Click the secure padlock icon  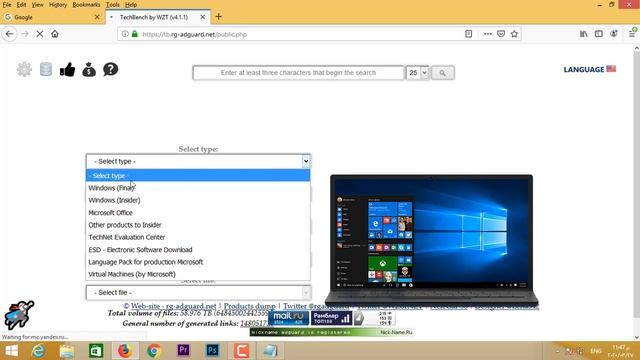(135, 34)
